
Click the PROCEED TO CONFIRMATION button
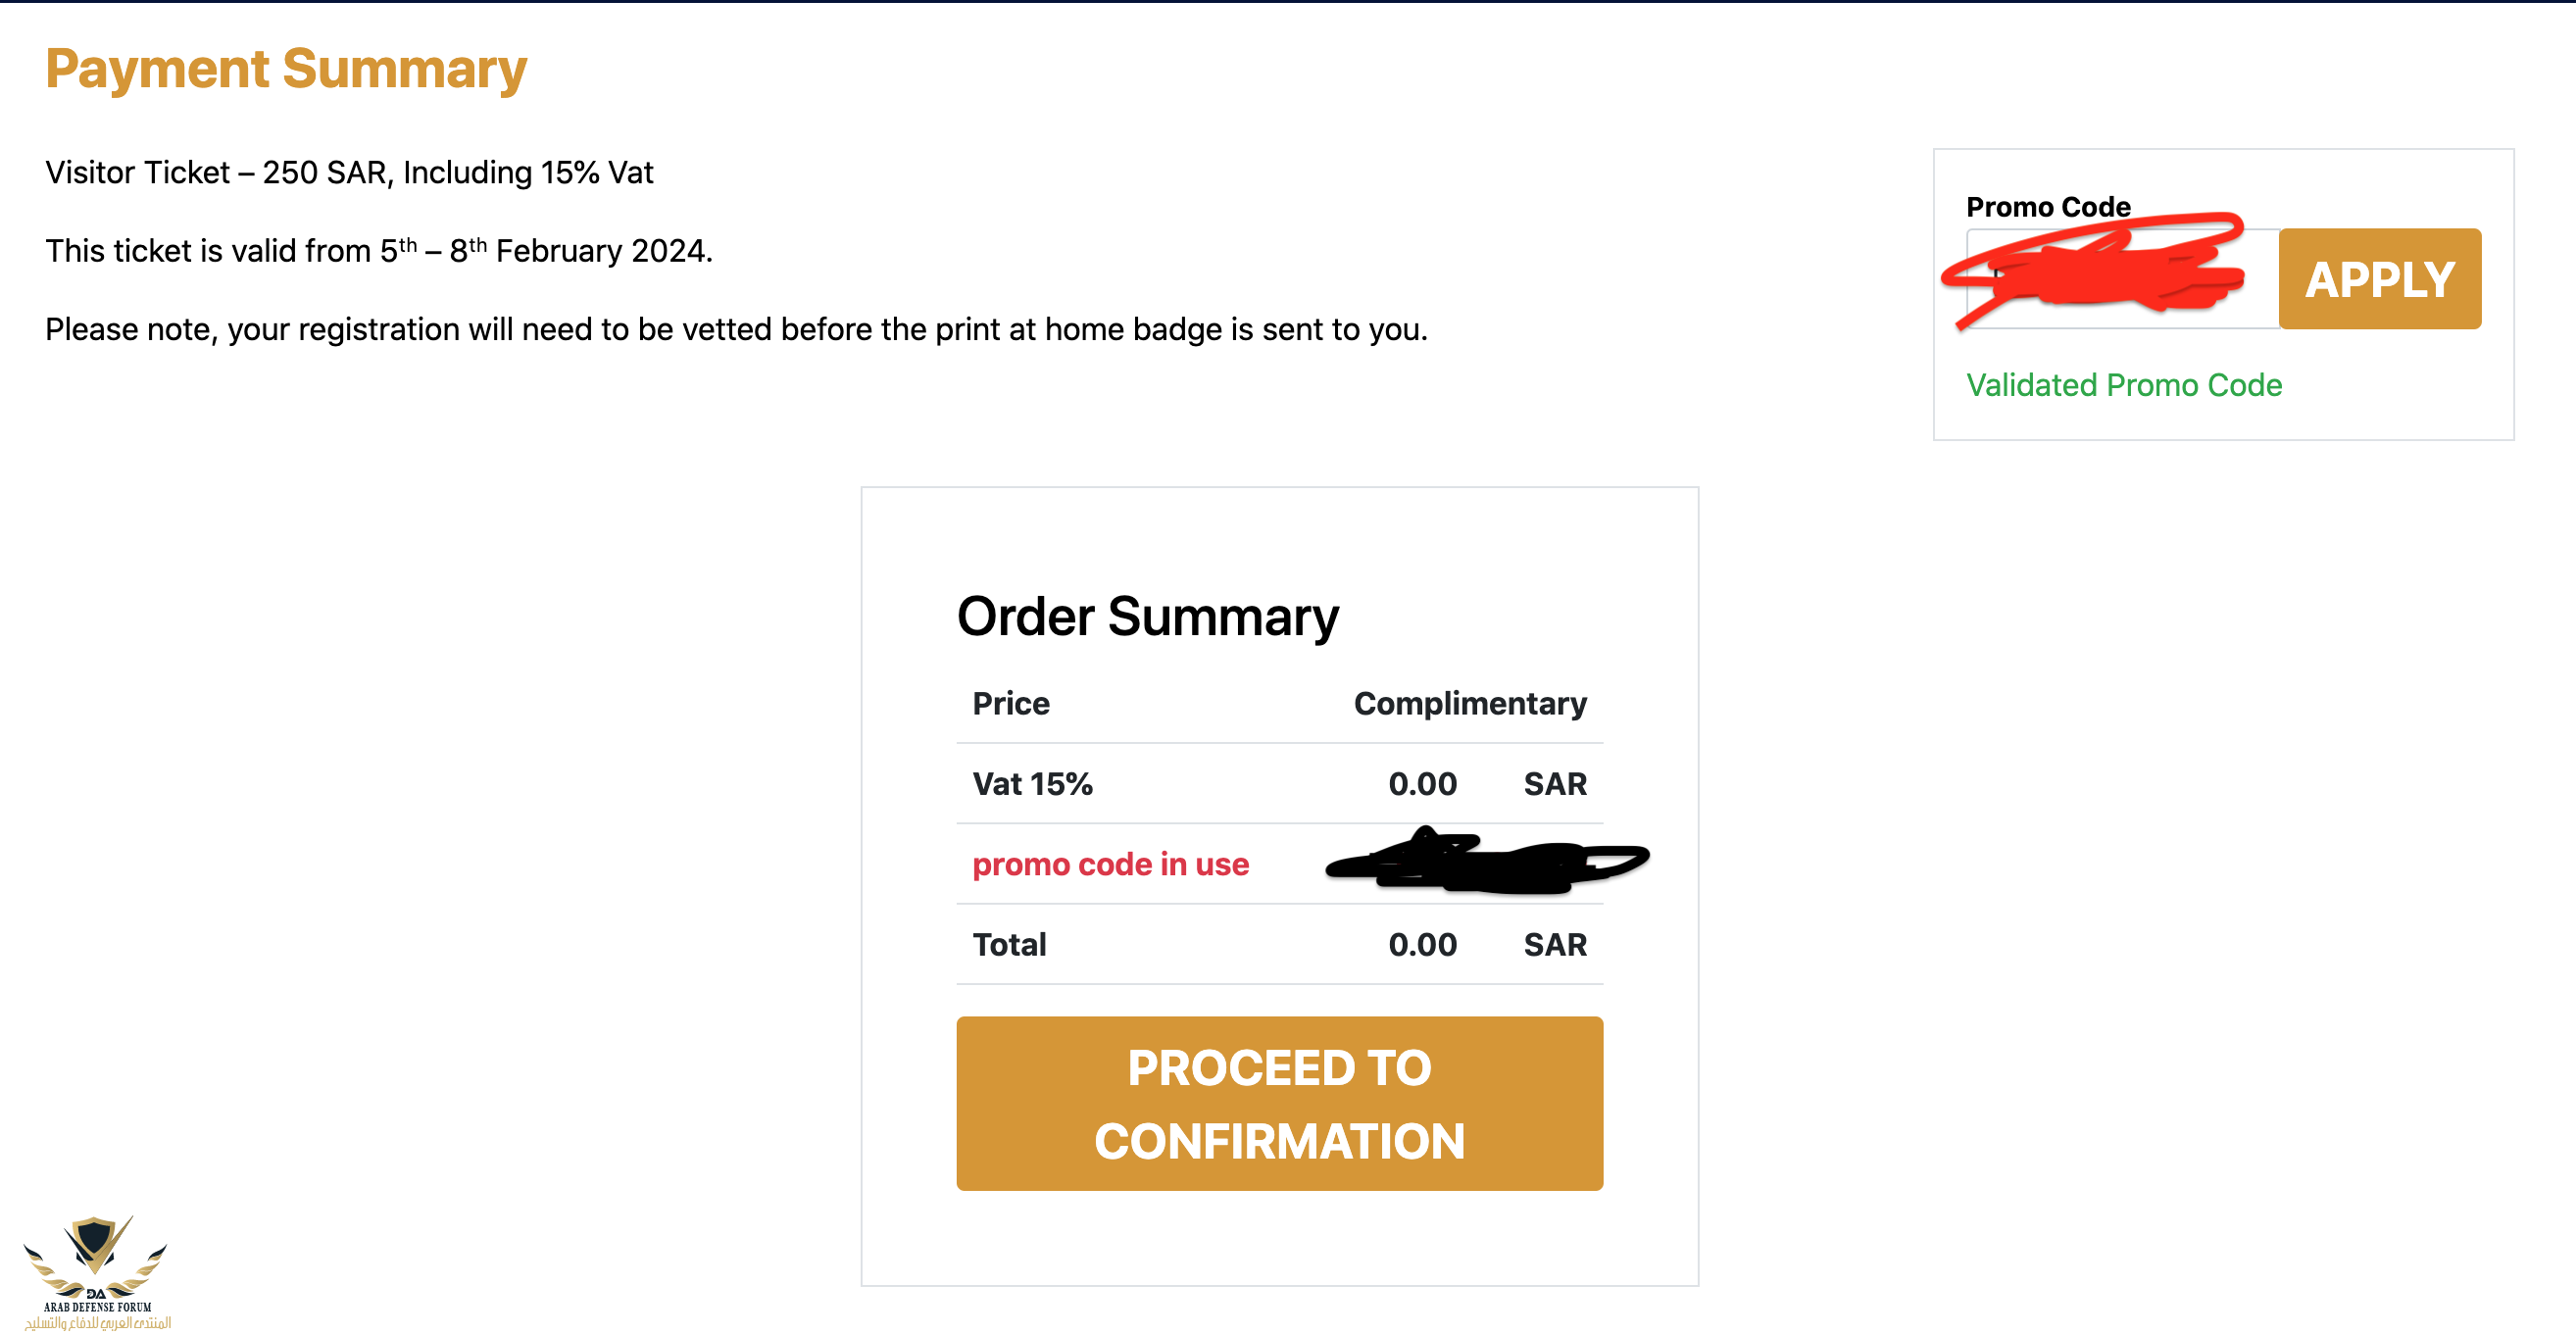tap(1279, 1103)
